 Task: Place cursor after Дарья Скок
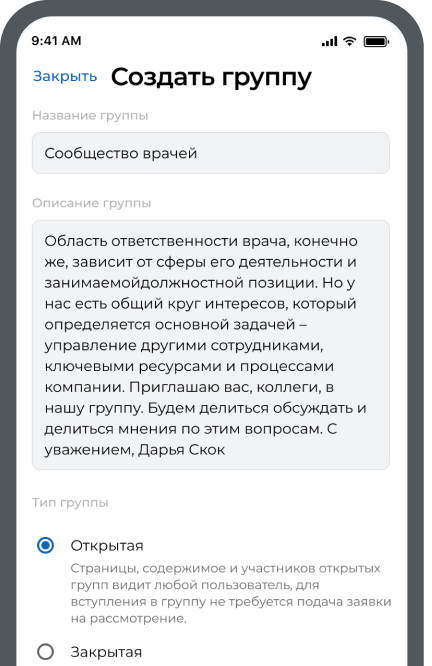pyautogui.click(x=226, y=449)
